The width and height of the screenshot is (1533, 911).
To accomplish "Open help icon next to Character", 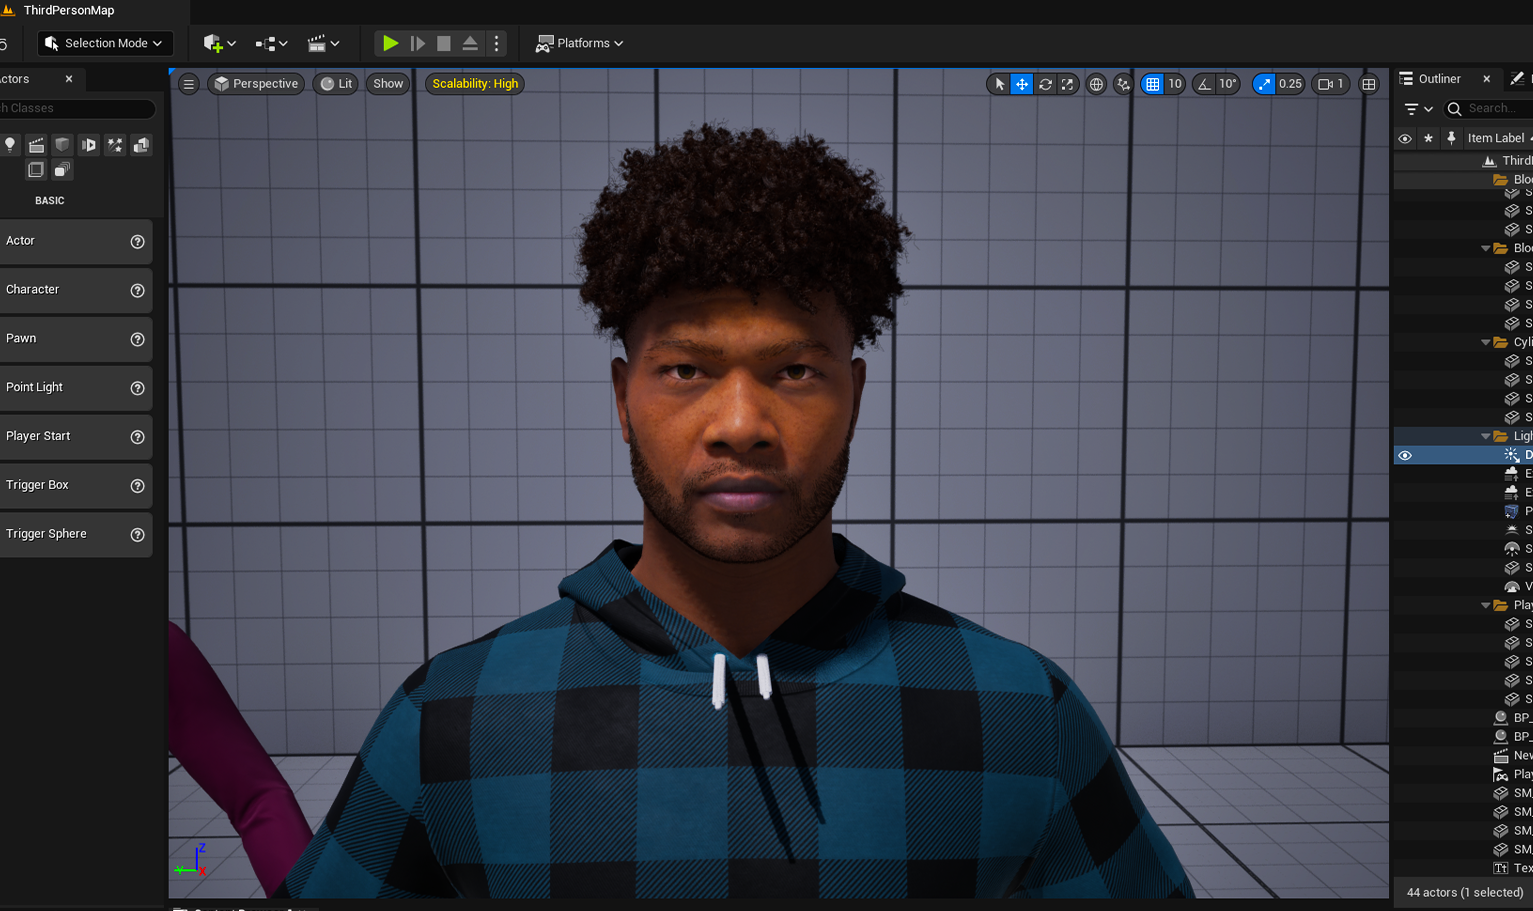I will [138, 291].
